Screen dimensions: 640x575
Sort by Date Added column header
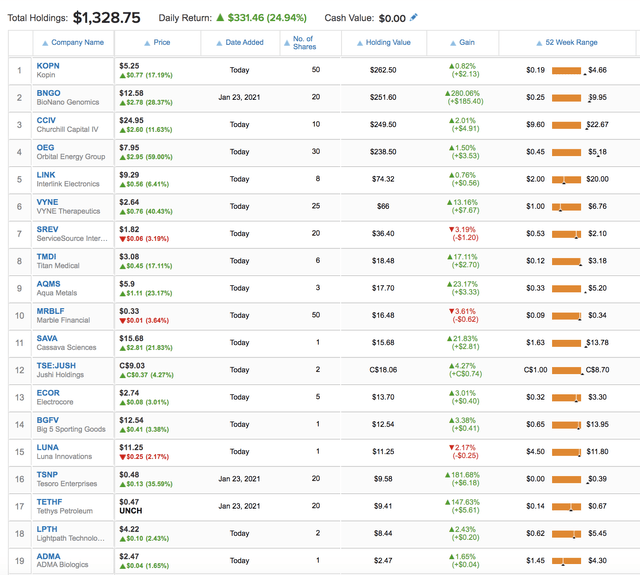(240, 42)
